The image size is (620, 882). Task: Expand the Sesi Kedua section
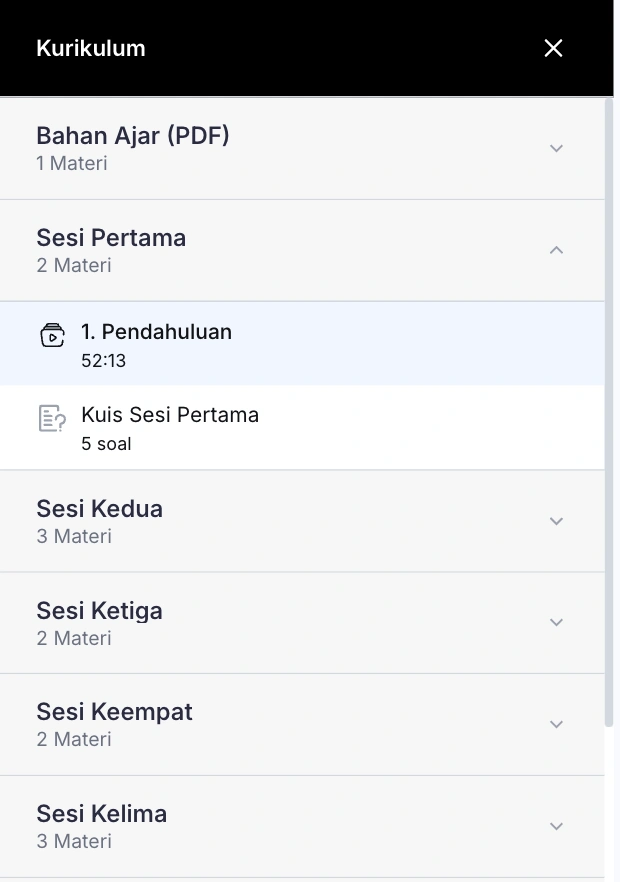tap(556, 521)
